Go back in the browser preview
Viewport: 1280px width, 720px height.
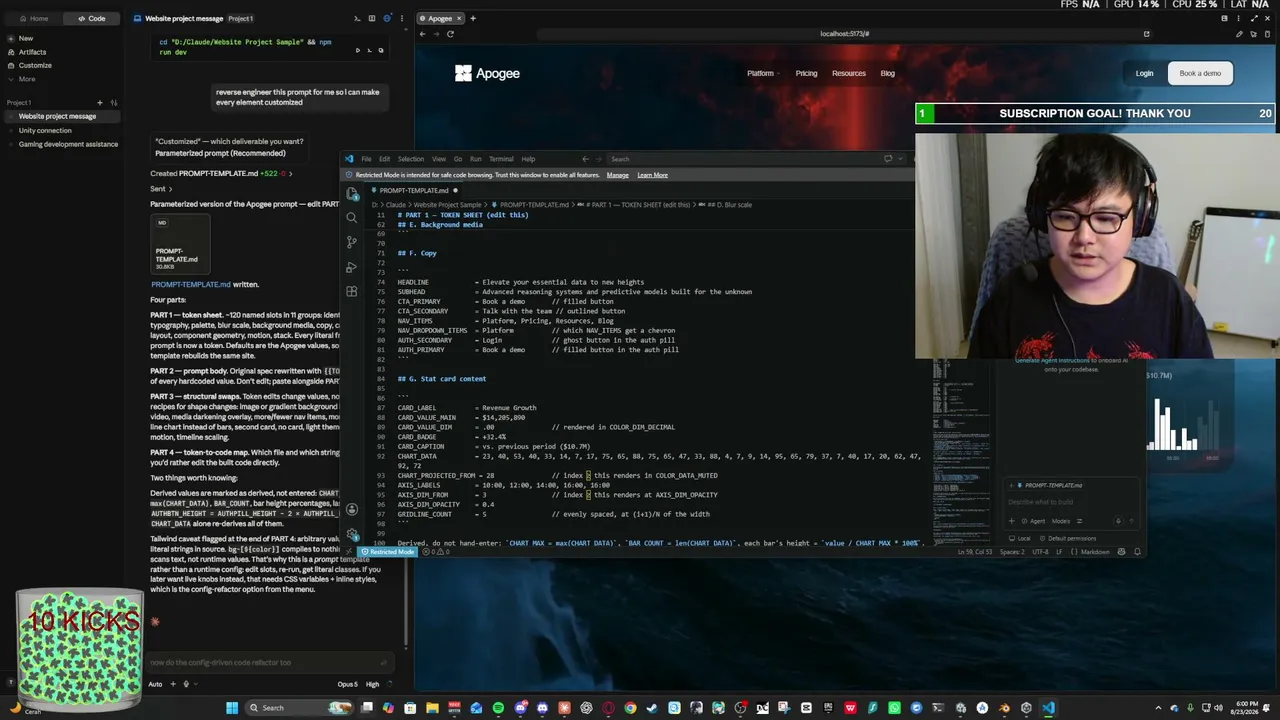422,34
